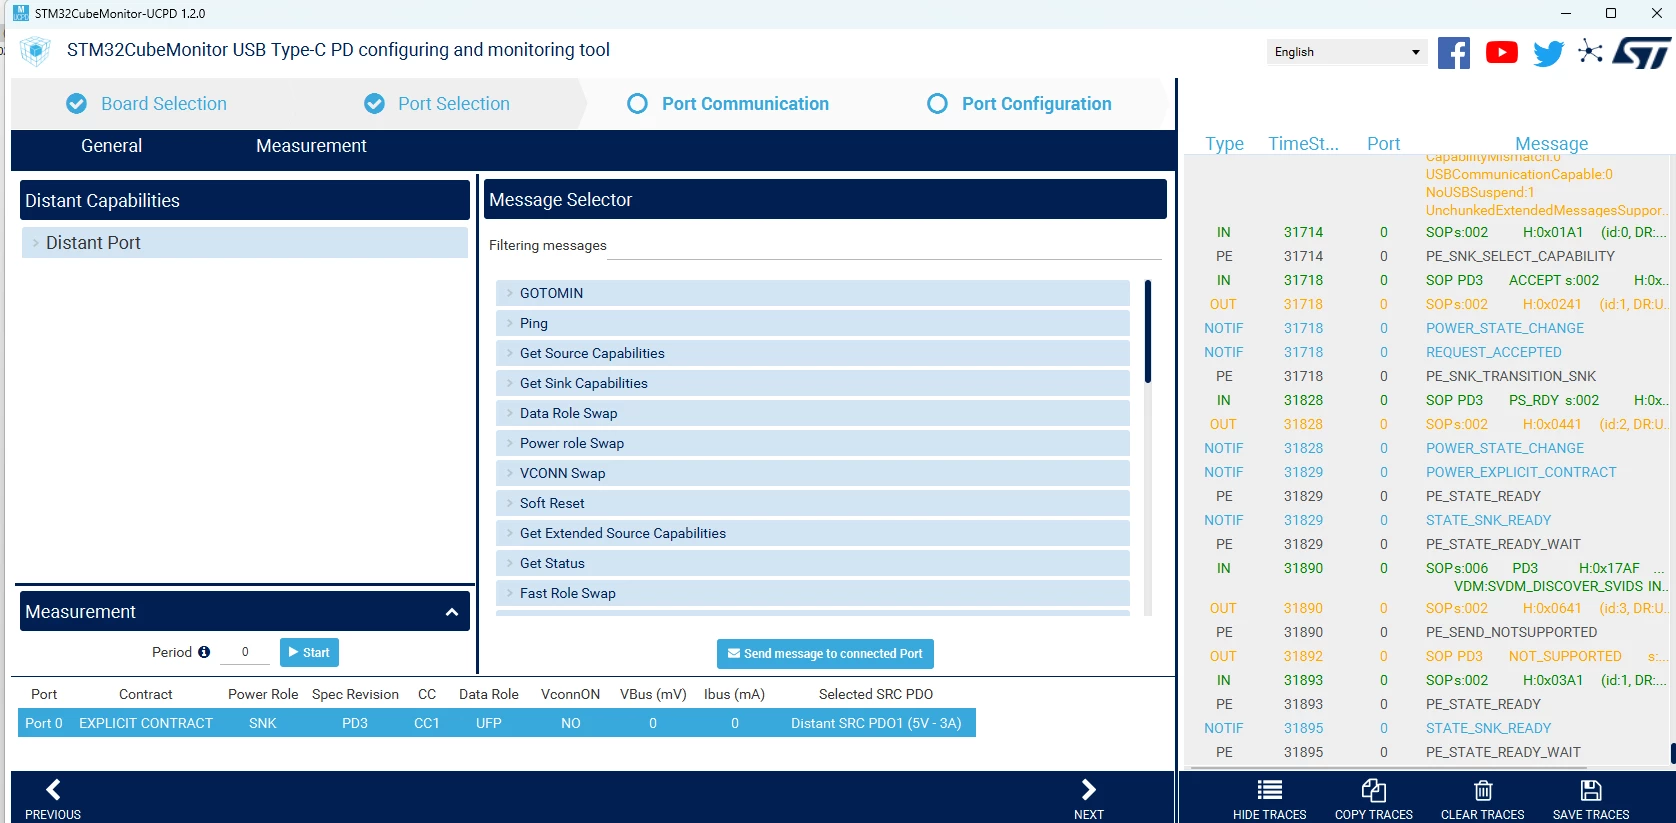The width and height of the screenshot is (1676, 823).
Task: Select the Port Communication step radio
Action: point(637,104)
